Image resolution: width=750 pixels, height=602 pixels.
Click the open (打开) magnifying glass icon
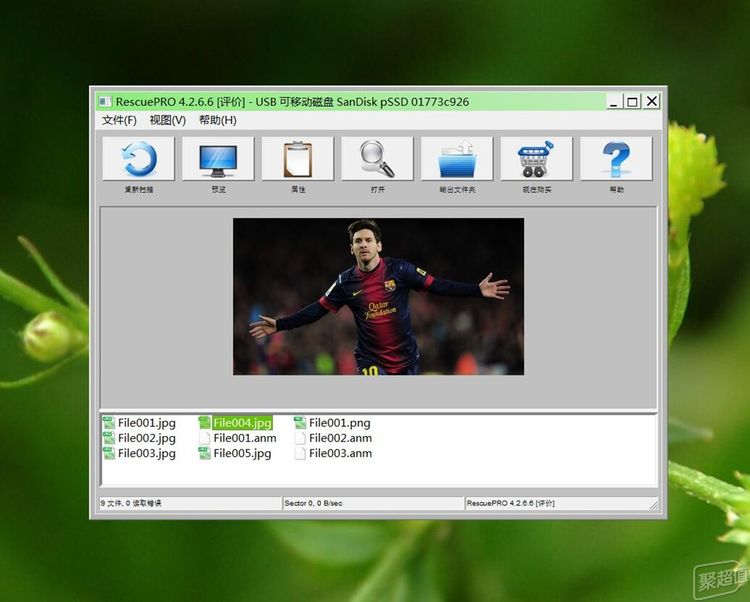coord(377,159)
